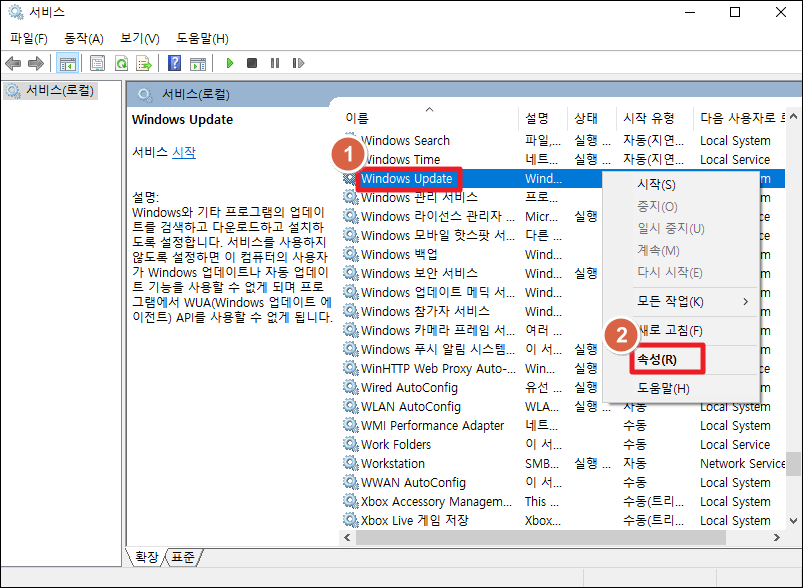Click the gear icon beside Windows 보안 서비스
Viewport: 803px width, 588px height.
point(351,273)
